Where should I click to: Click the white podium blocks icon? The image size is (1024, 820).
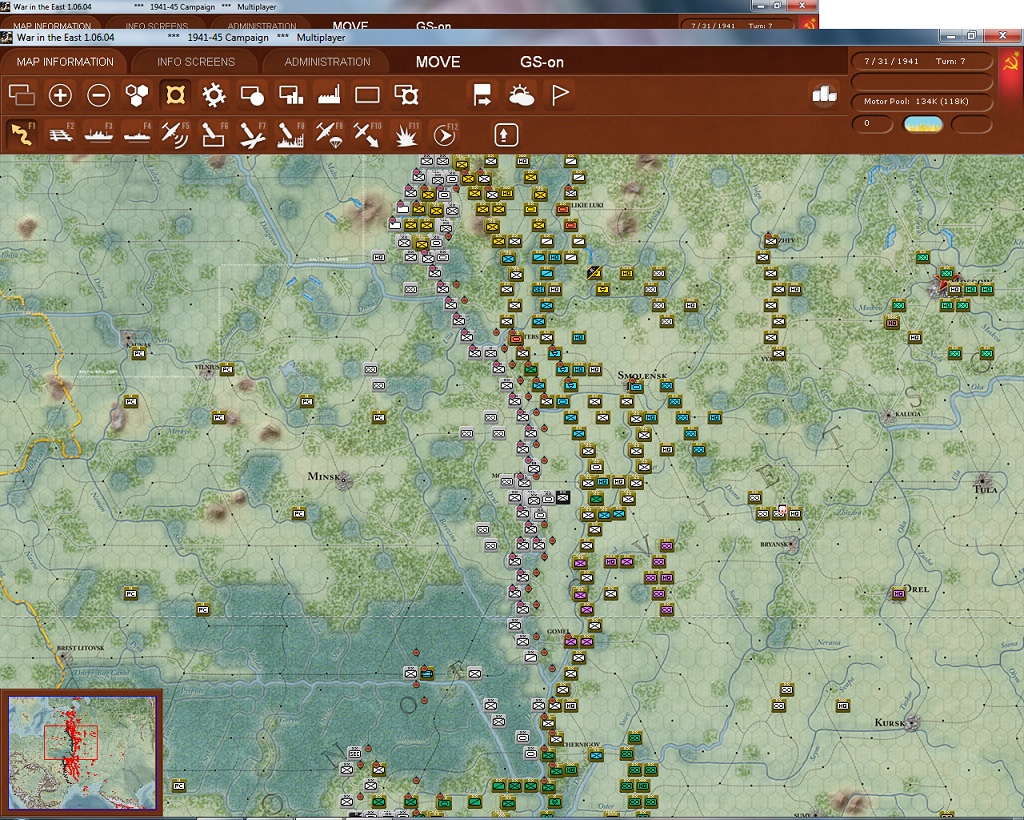coord(824,94)
